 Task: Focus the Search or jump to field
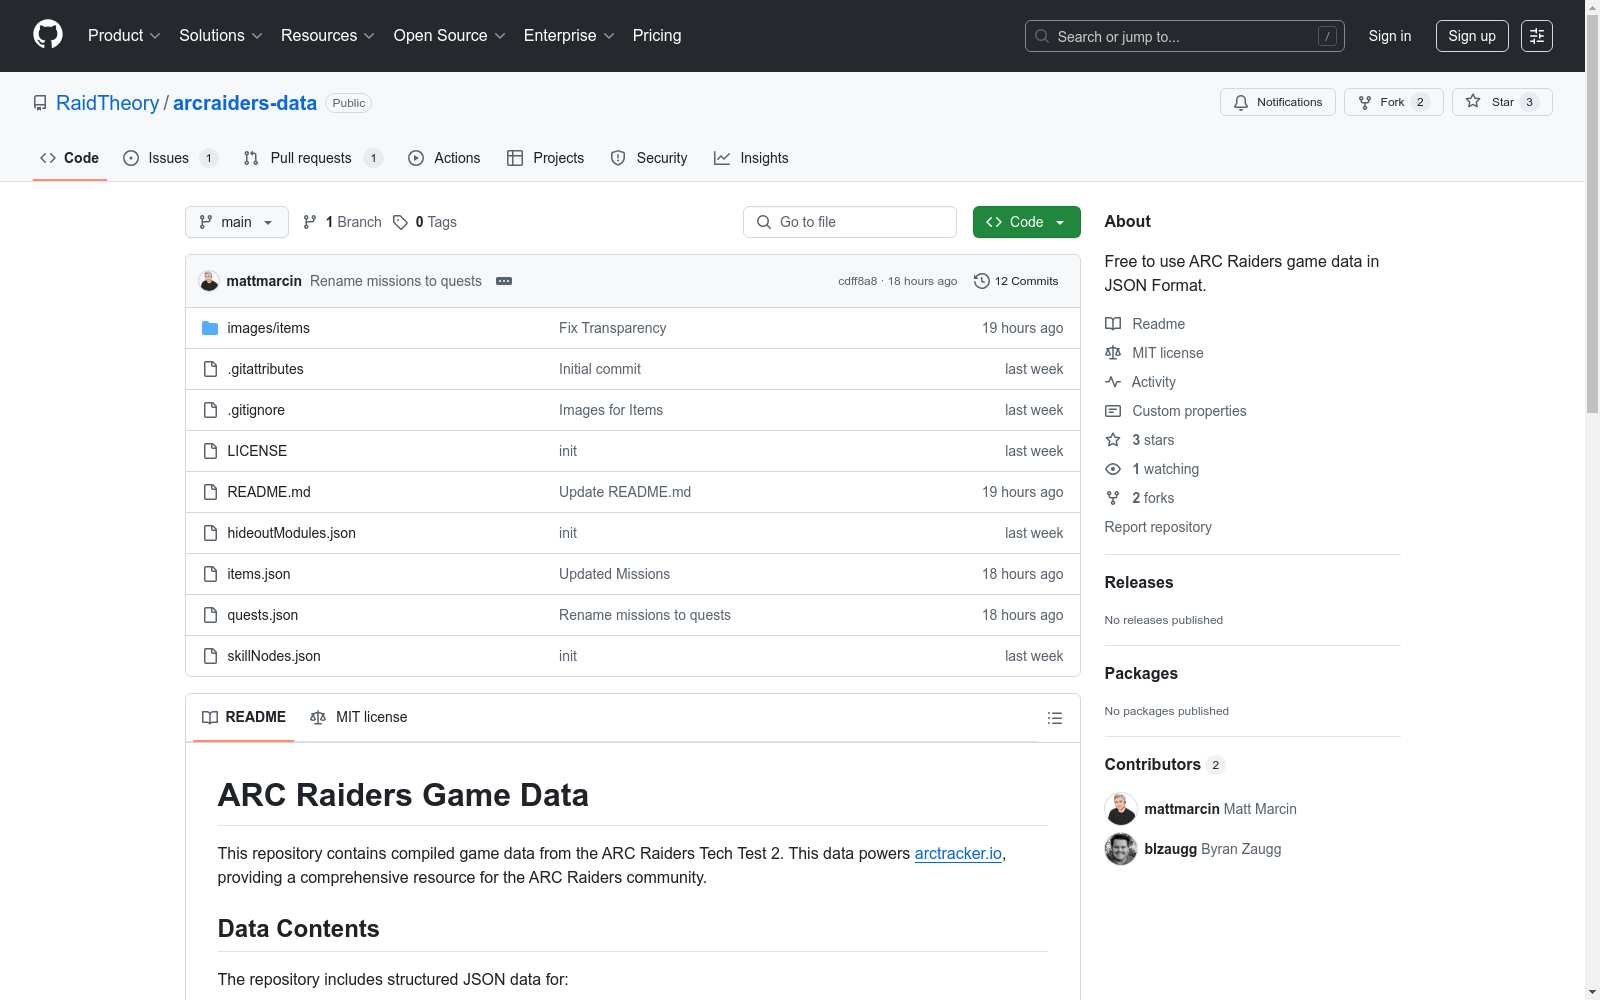pos(1185,36)
